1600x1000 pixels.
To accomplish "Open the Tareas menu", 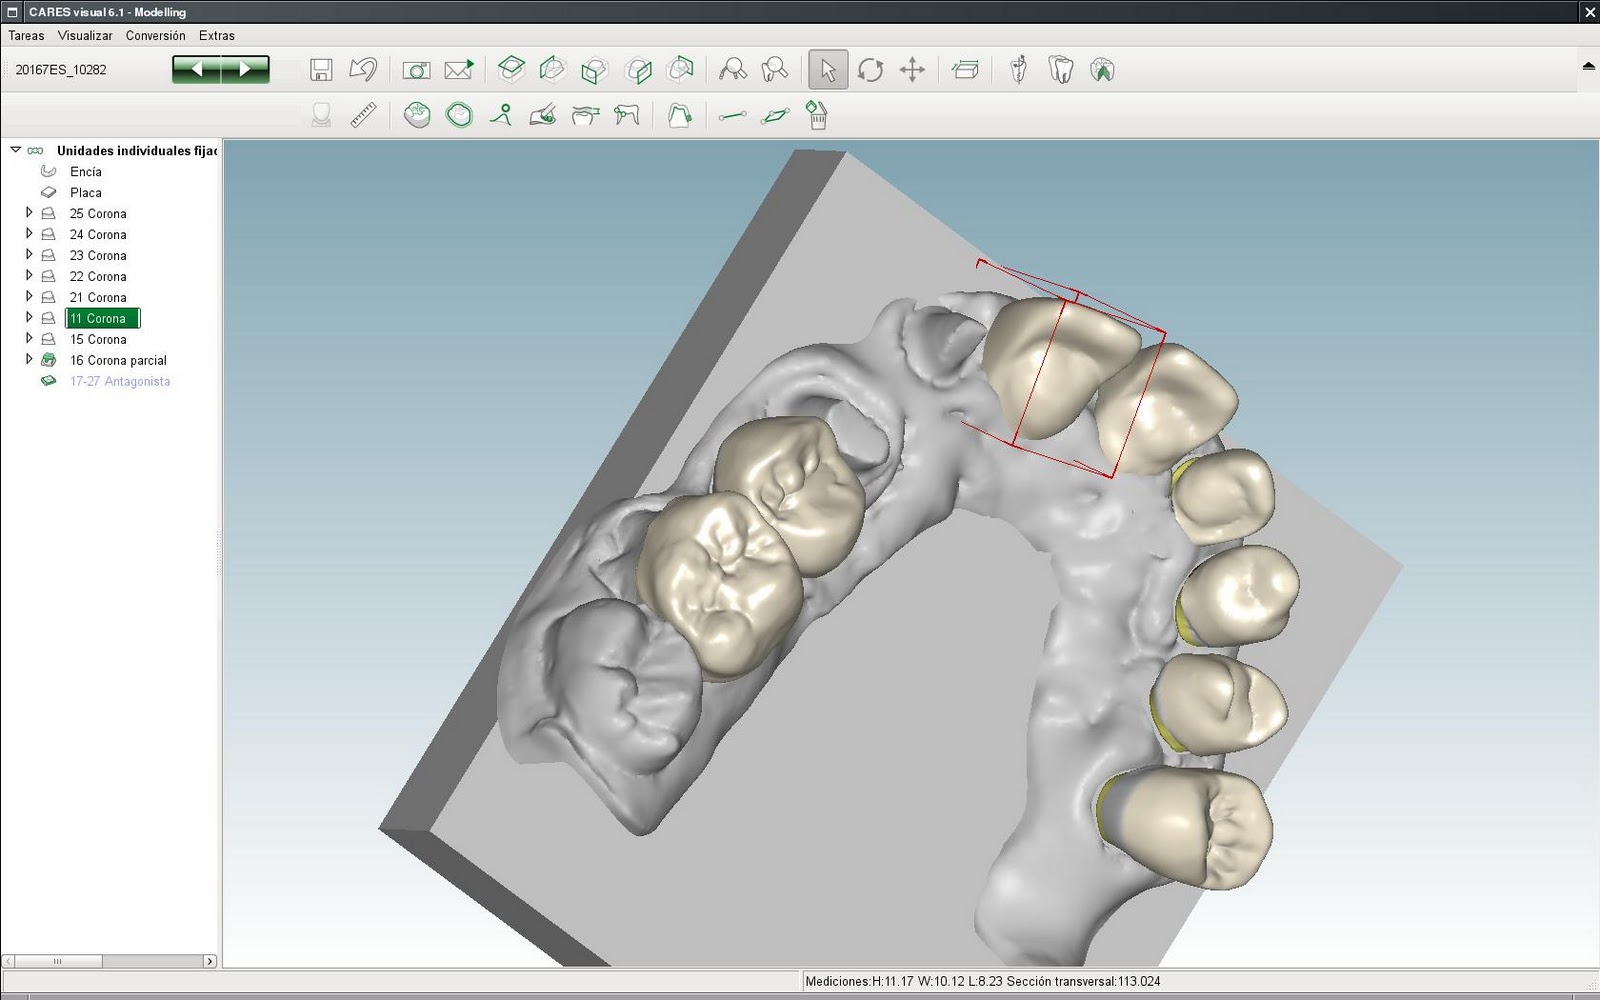I will point(25,35).
